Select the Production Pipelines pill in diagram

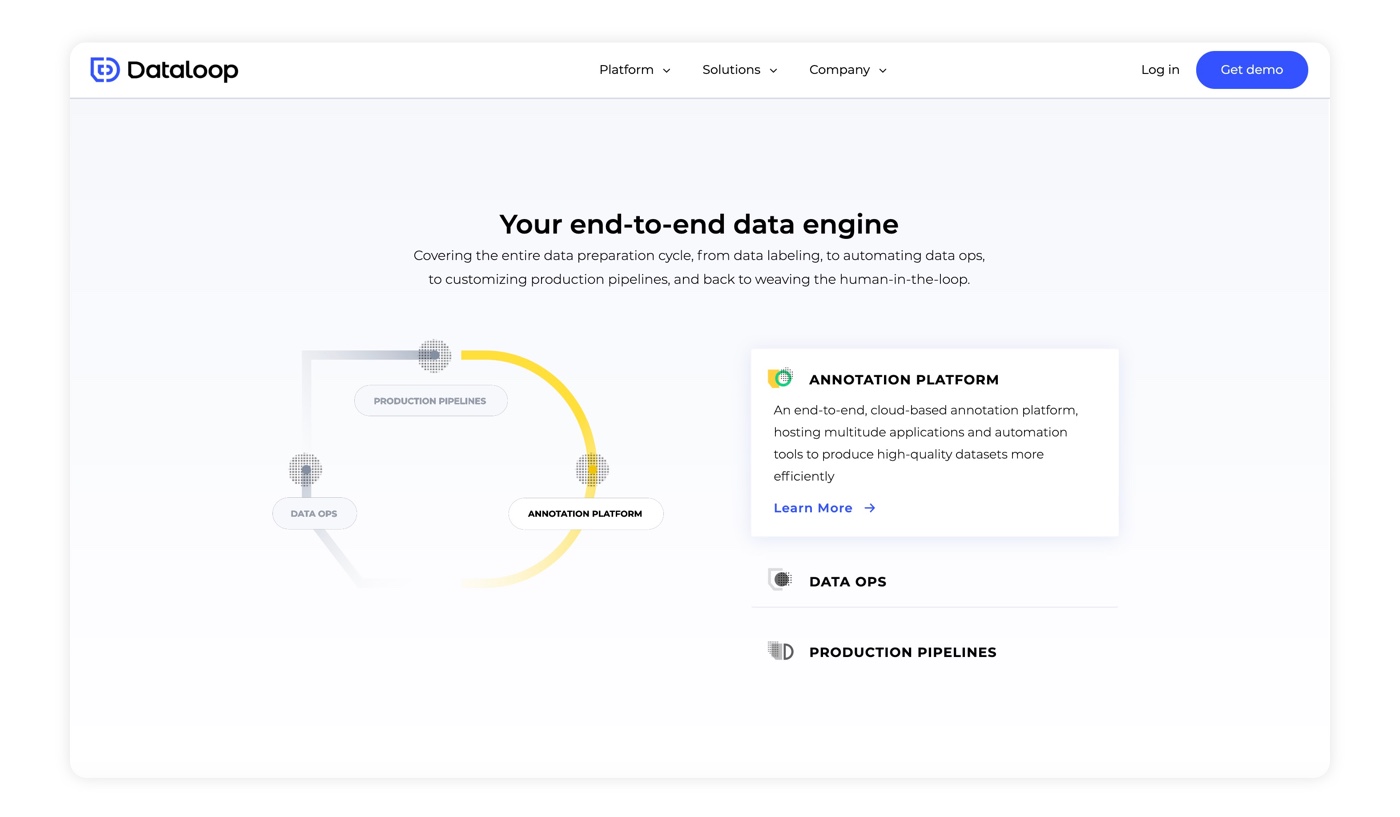(430, 401)
